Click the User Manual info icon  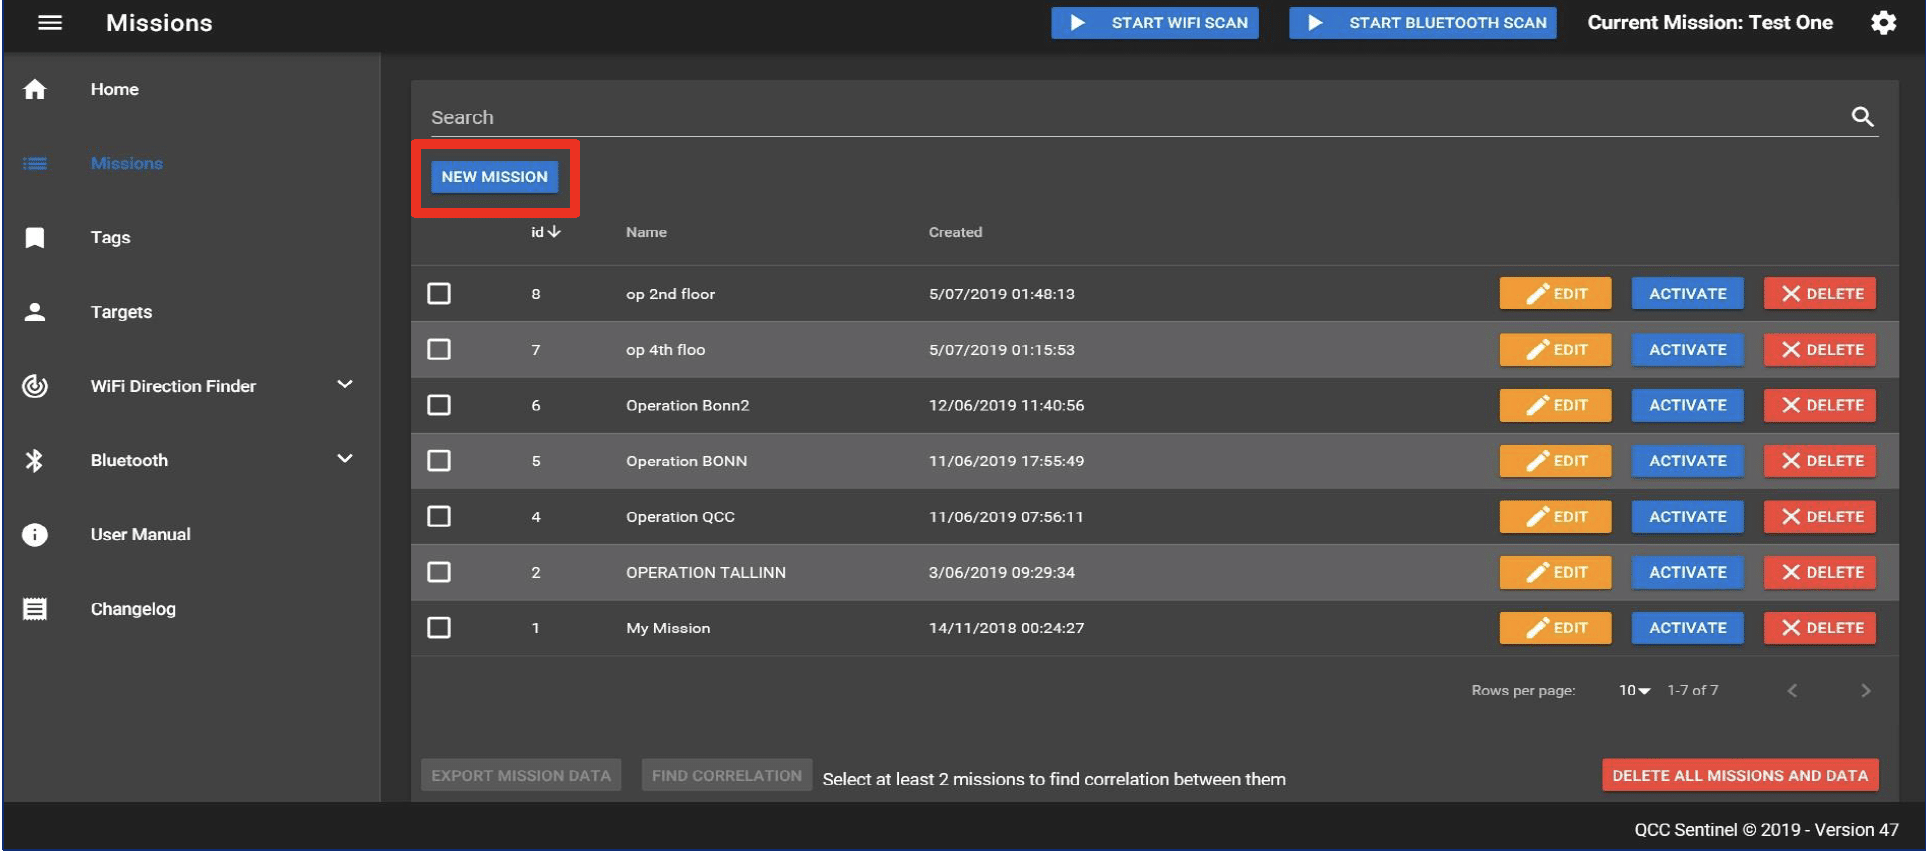35,534
